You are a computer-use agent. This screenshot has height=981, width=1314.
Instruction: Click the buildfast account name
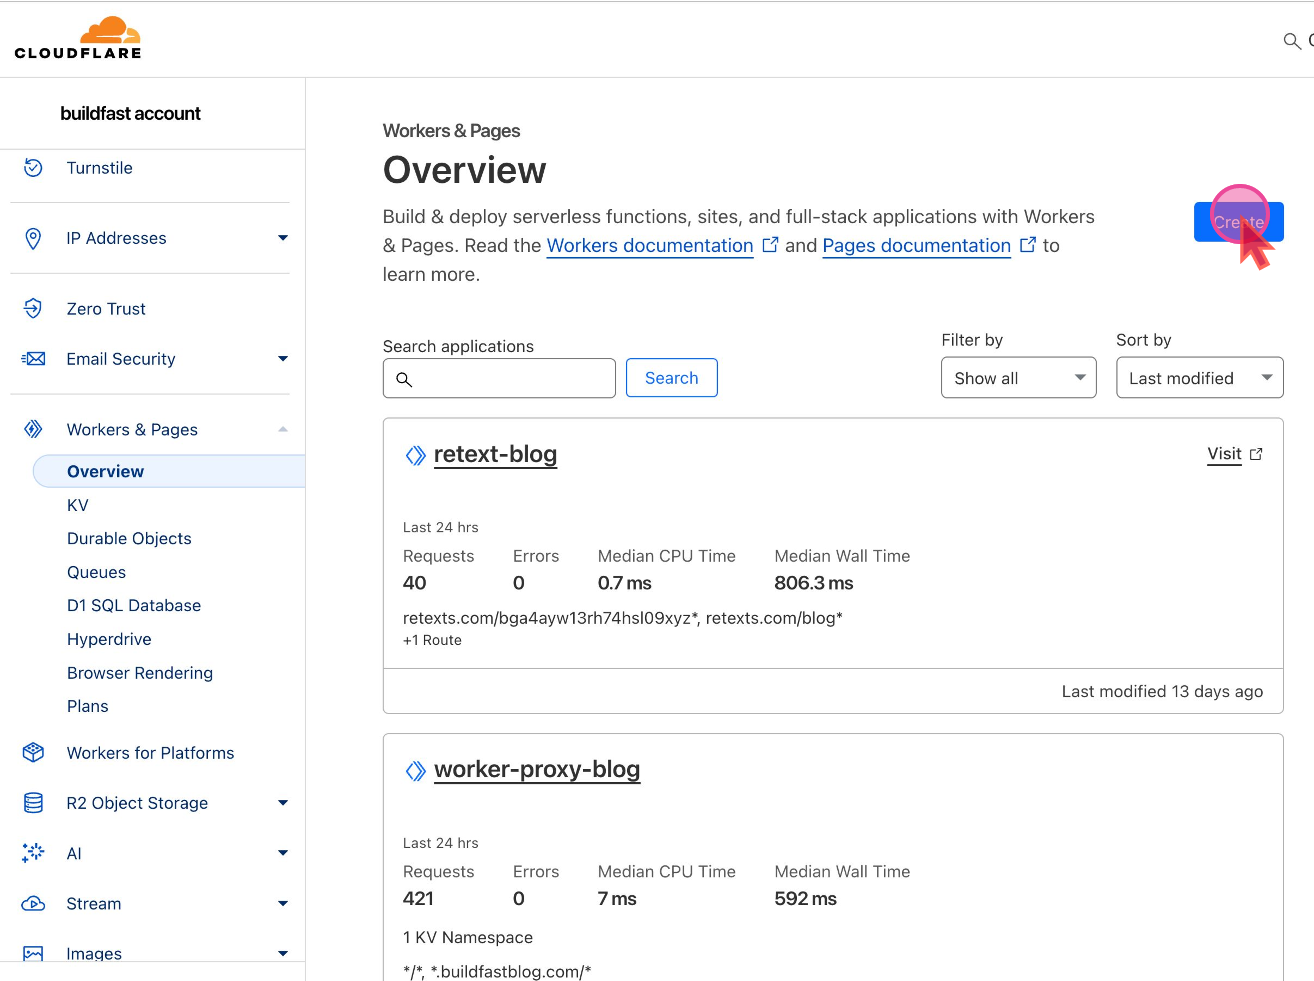pyautogui.click(x=130, y=114)
